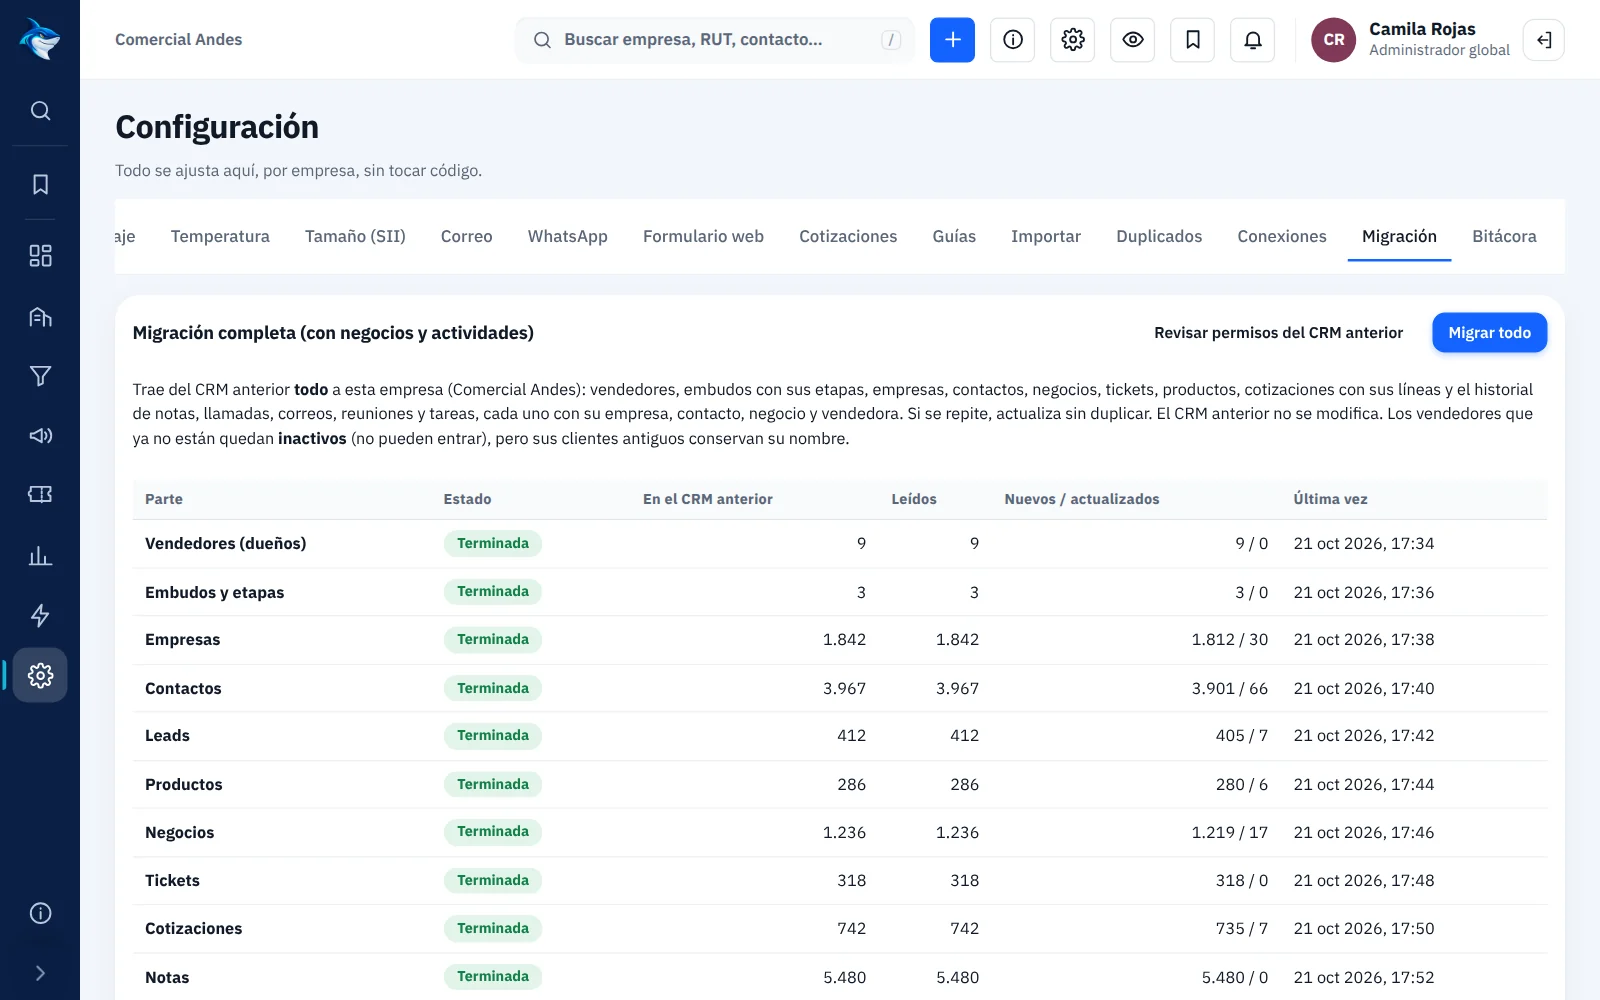This screenshot has height=1000, width=1600.
Task: Toggle the eye view icon in top bar
Action: tap(1133, 40)
